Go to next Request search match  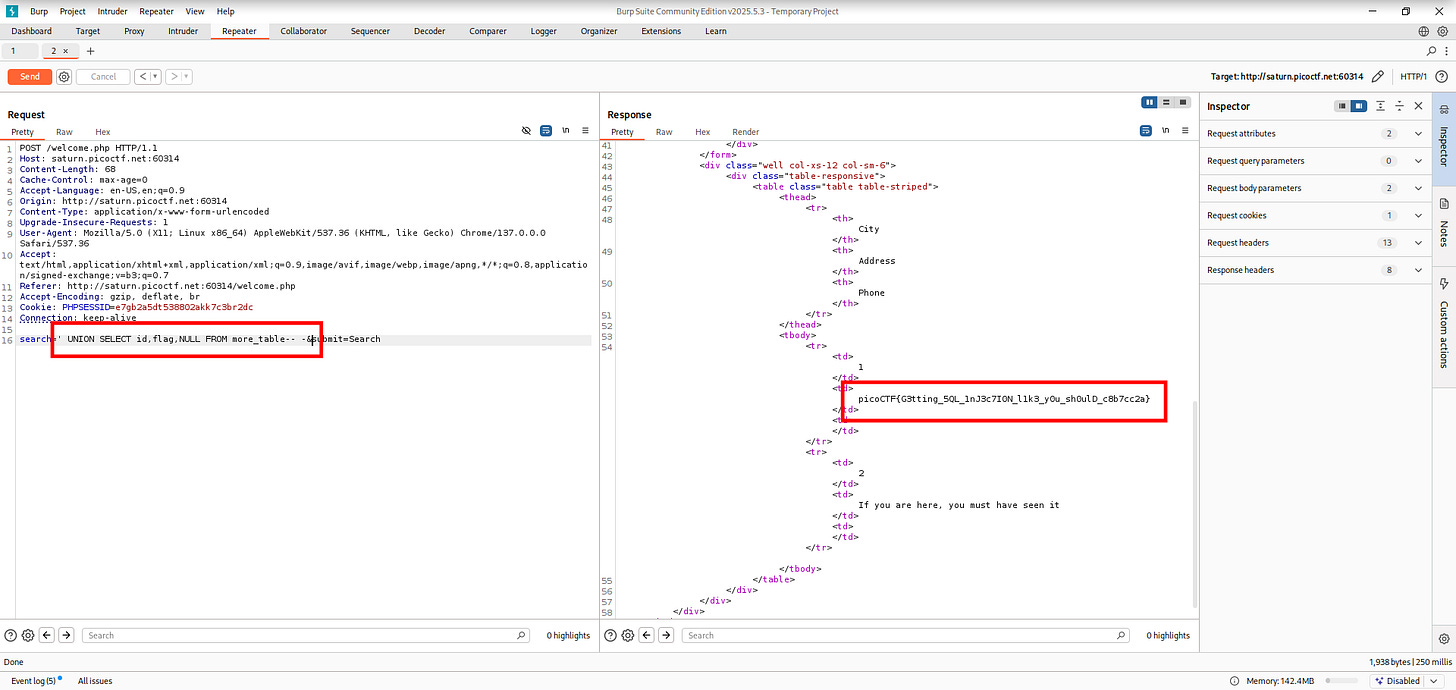(x=66, y=635)
